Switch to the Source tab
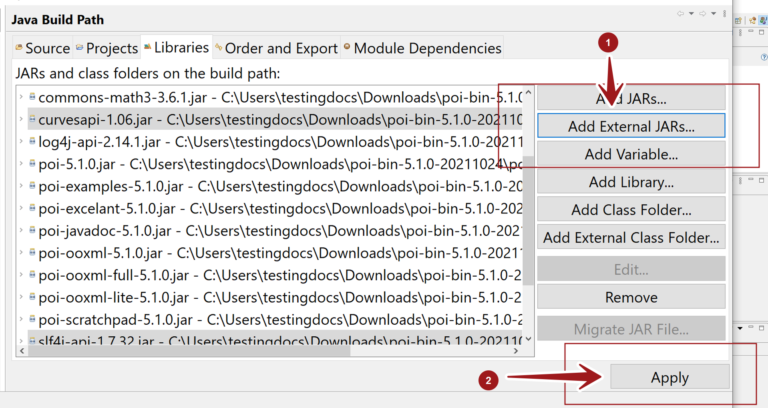This screenshot has height=408, width=768. pyautogui.click(x=43, y=48)
